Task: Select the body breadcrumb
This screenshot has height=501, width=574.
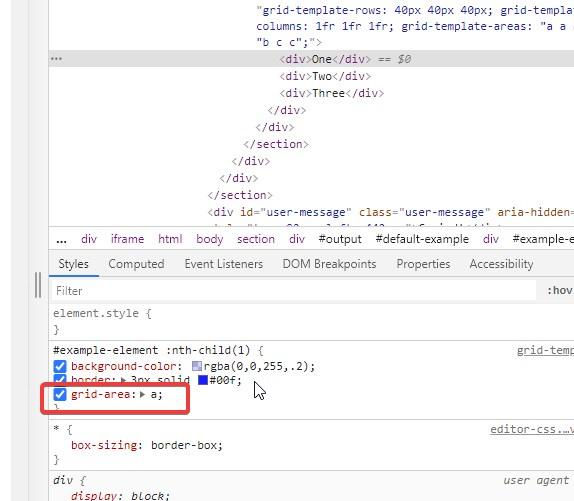Action: (209, 239)
